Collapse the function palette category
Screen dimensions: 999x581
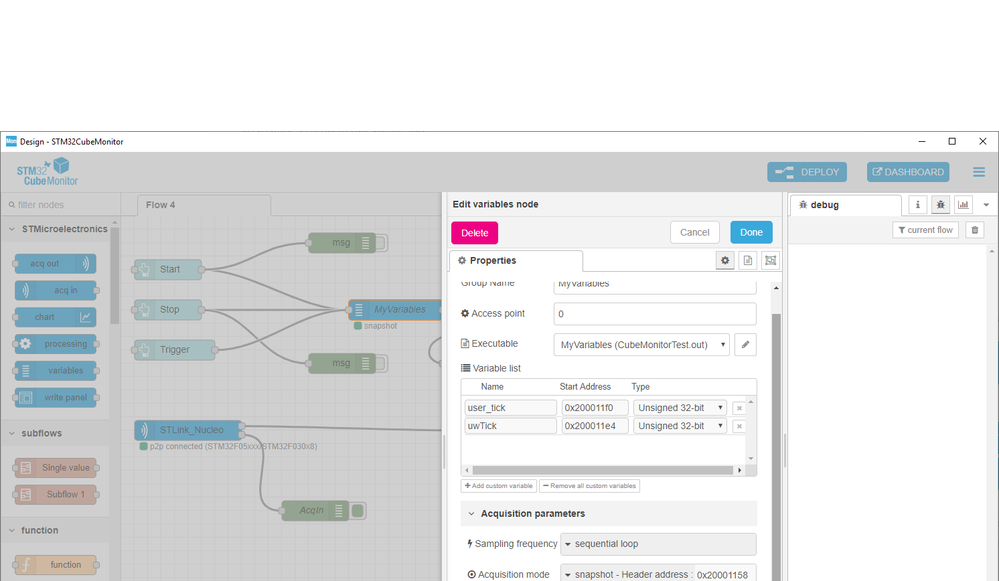pos(56,530)
